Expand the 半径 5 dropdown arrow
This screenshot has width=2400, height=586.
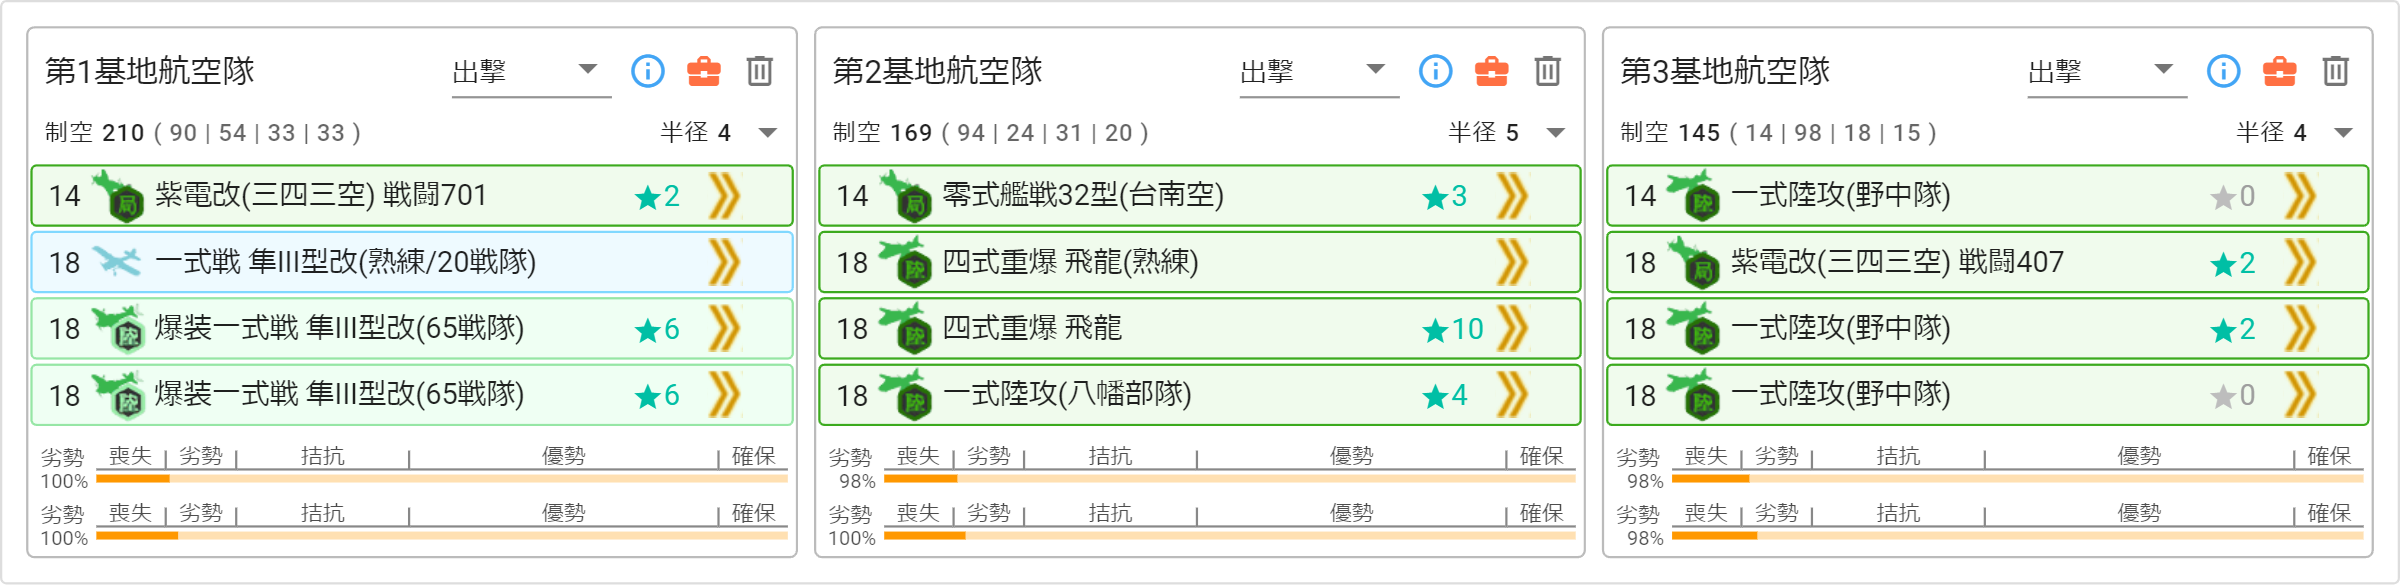(x=1556, y=133)
